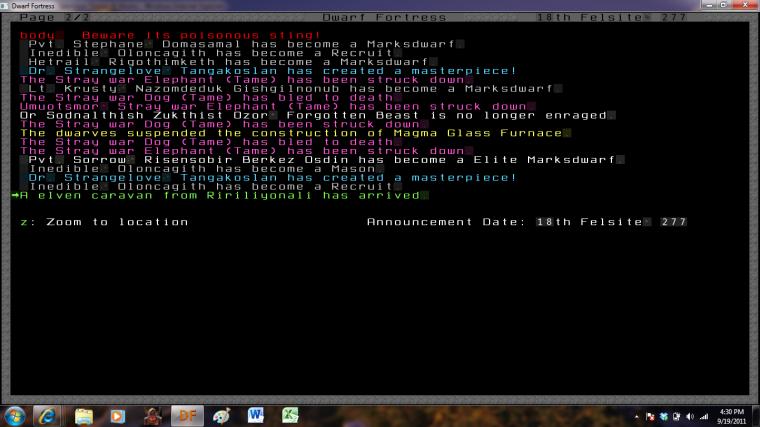Click the green arrow cursor beside the elven caravan line

click(15, 195)
